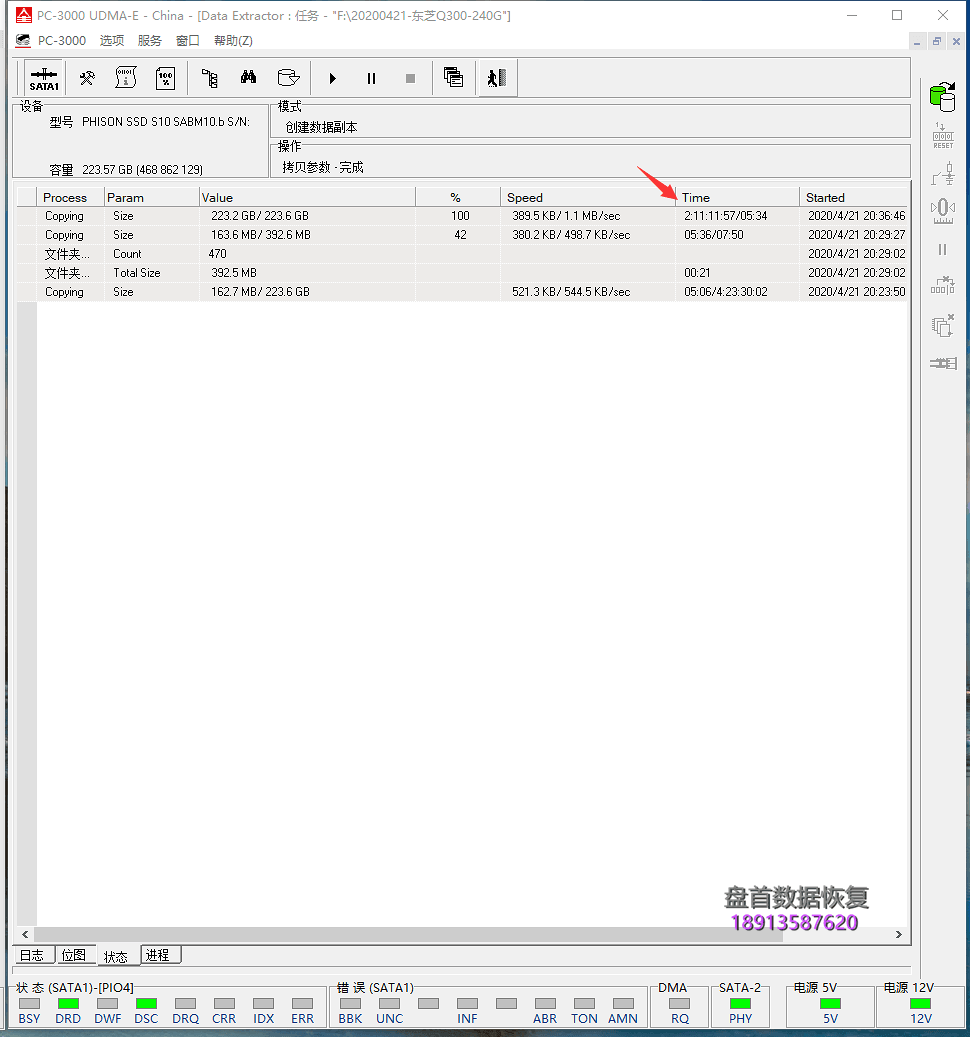Open the PC-3000 menu
The height and width of the screenshot is (1037, 970).
tap(61, 41)
